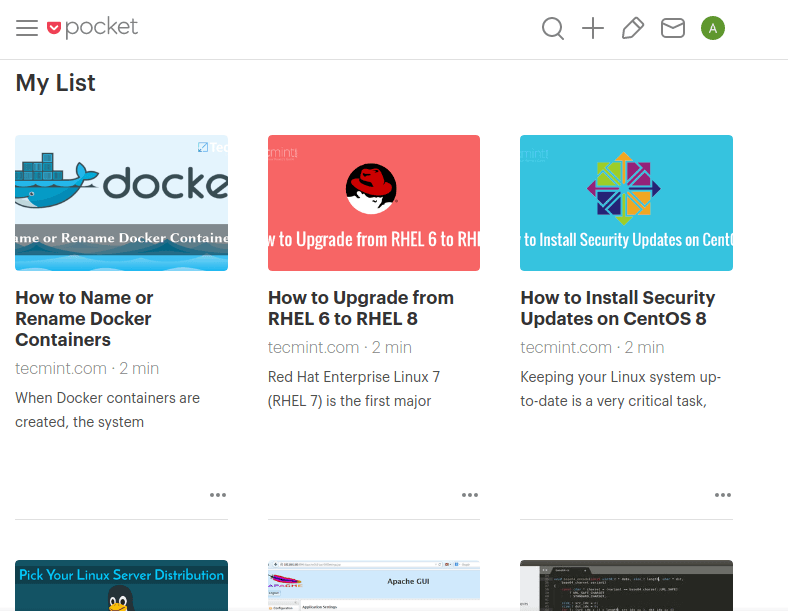Activate the pencil bulk edit icon
The image size is (788, 611).
(x=633, y=28)
